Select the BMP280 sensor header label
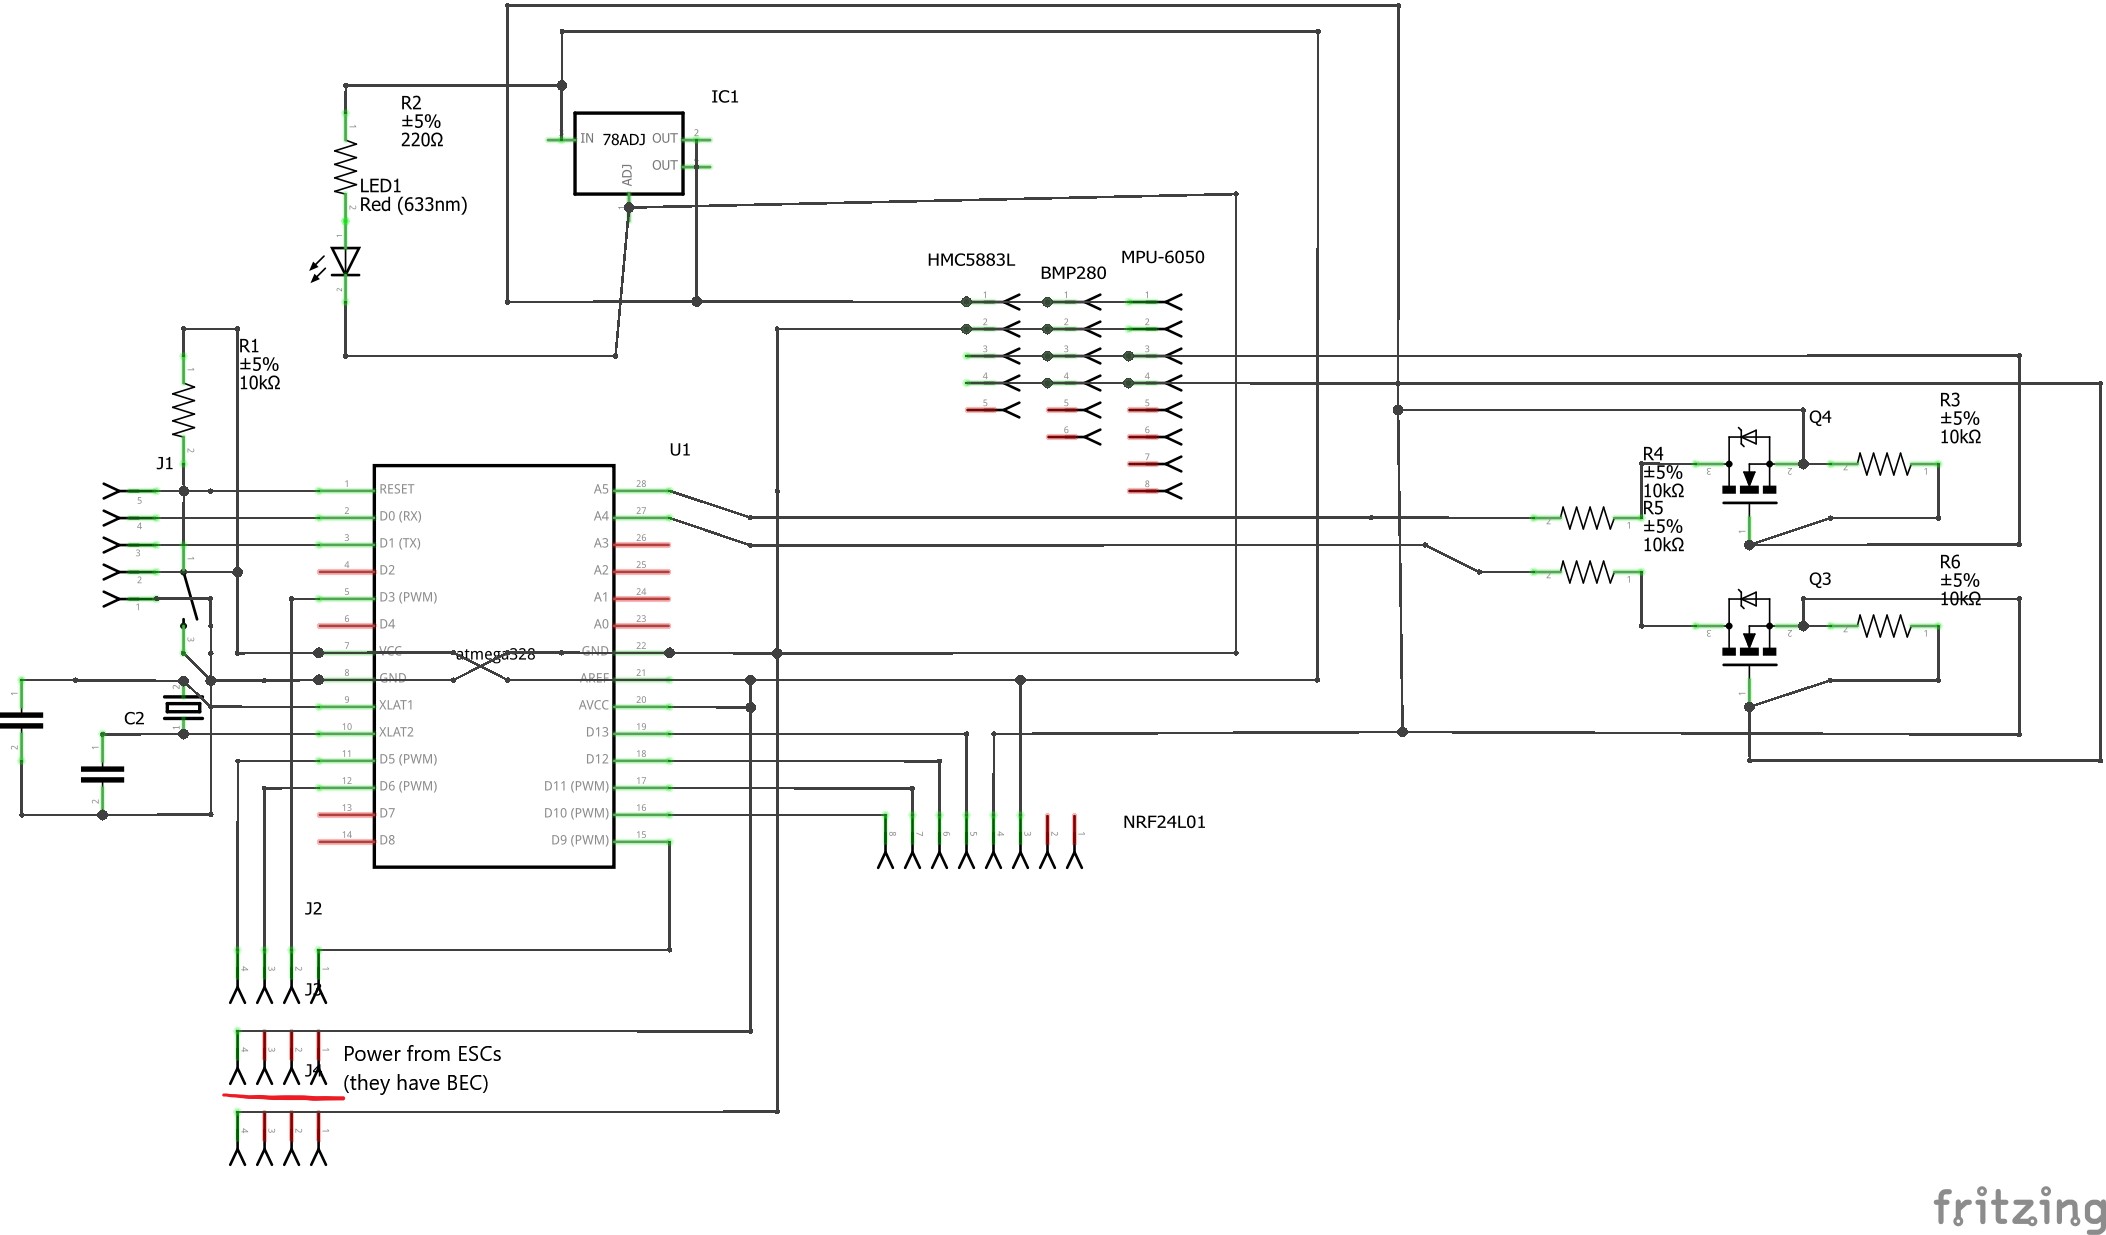2106x1235 pixels. tap(1073, 273)
